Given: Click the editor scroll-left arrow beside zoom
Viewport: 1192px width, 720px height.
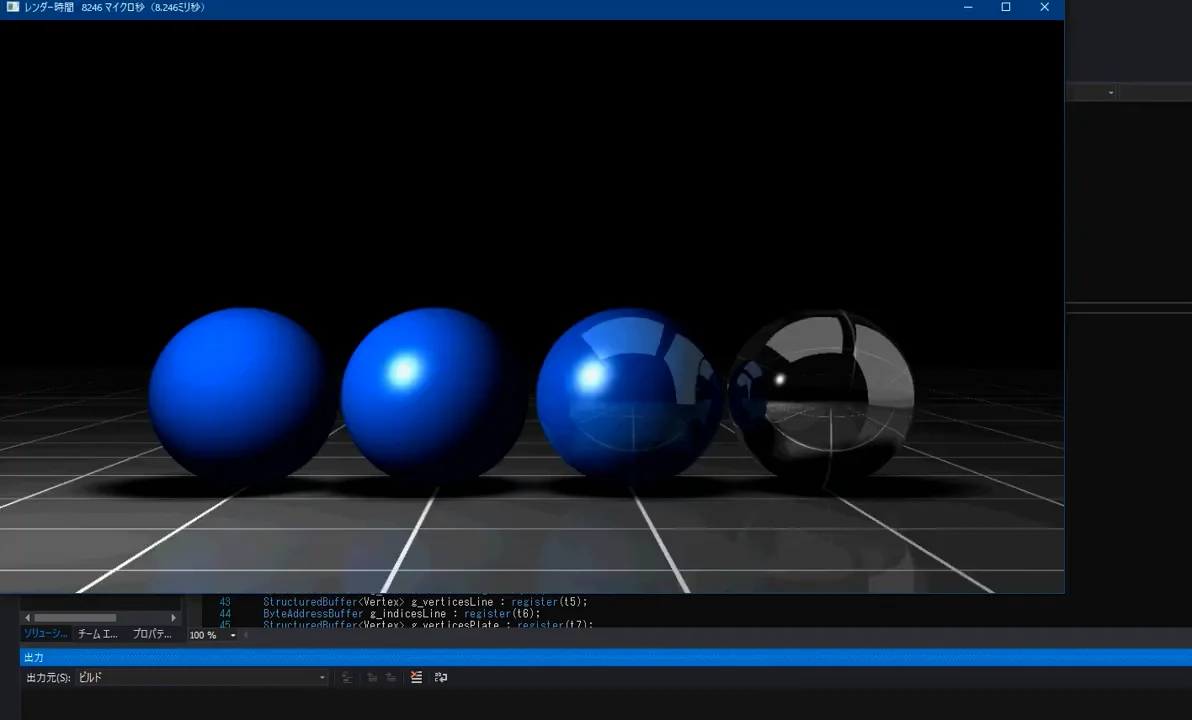Looking at the screenshot, I should click(246, 635).
